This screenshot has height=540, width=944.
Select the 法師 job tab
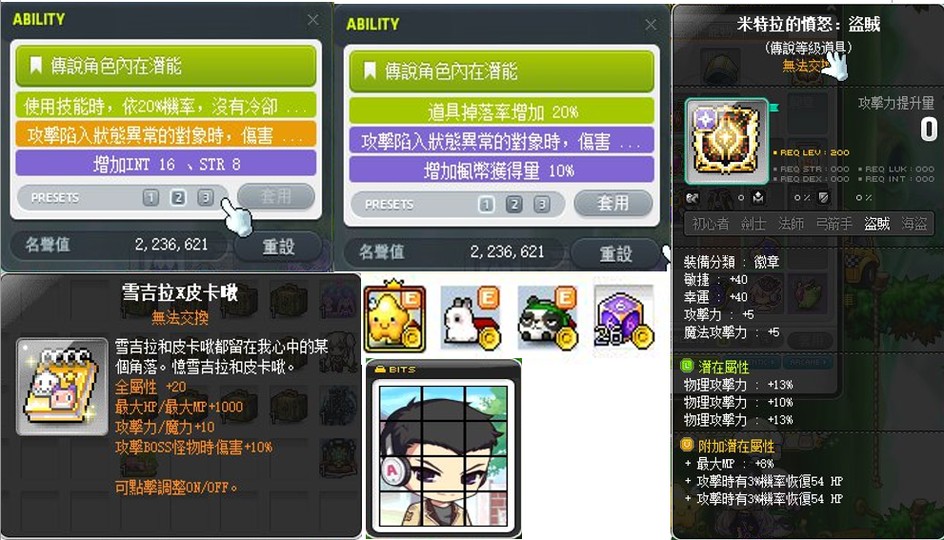(x=790, y=224)
